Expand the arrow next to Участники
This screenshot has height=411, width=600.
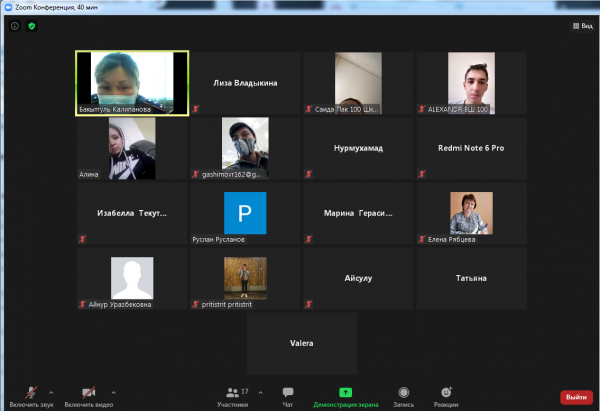pos(262,392)
